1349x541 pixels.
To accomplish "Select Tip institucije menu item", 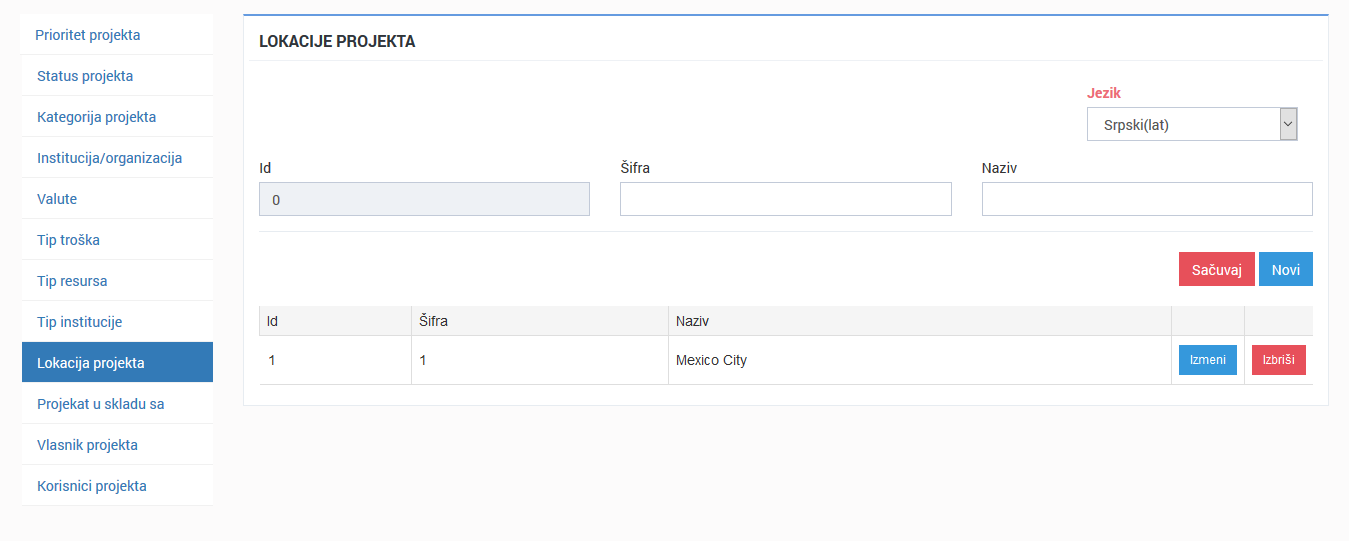I will [x=79, y=322].
